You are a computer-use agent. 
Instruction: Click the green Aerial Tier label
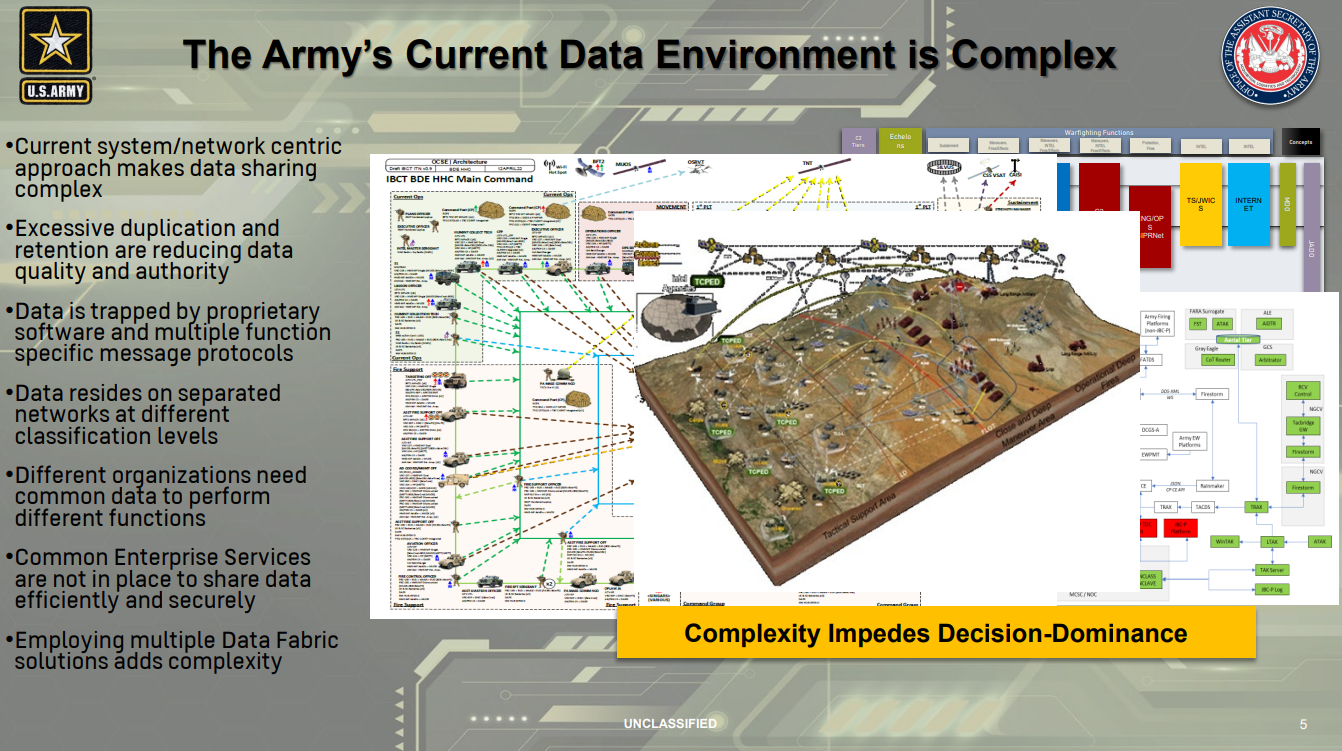pos(1239,340)
